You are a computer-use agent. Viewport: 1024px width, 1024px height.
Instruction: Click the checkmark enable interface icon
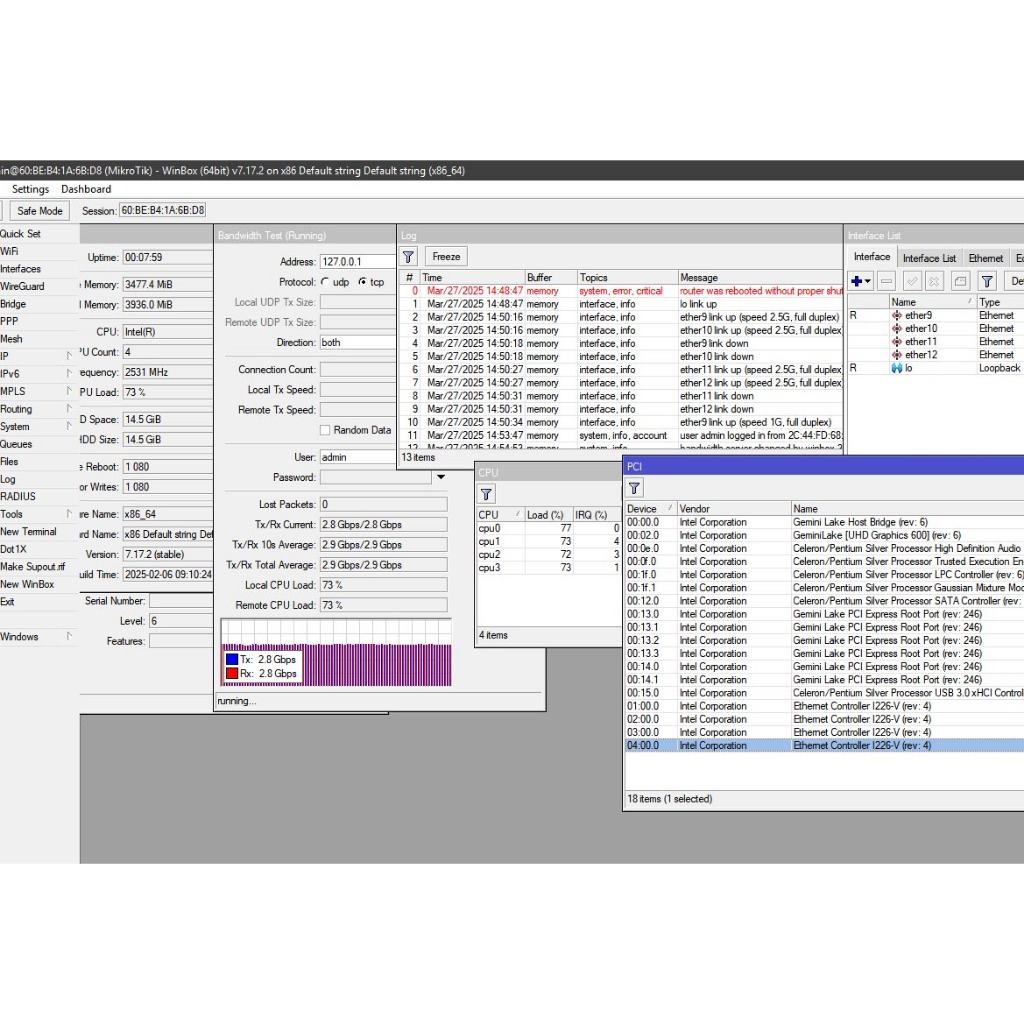[911, 283]
